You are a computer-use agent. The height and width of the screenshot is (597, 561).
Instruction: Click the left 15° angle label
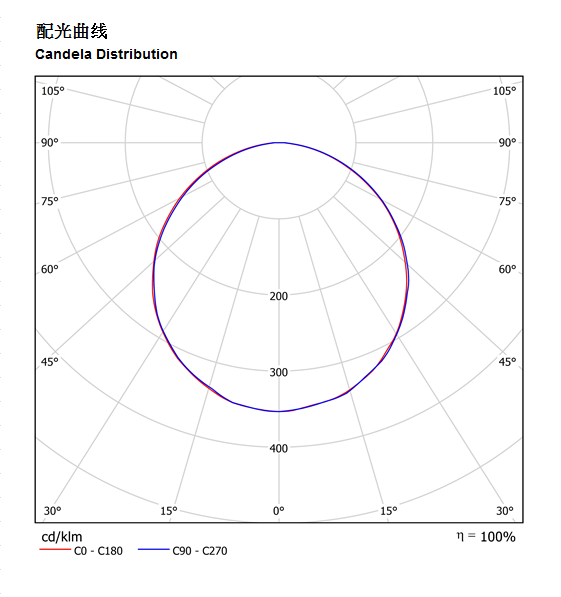(169, 511)
